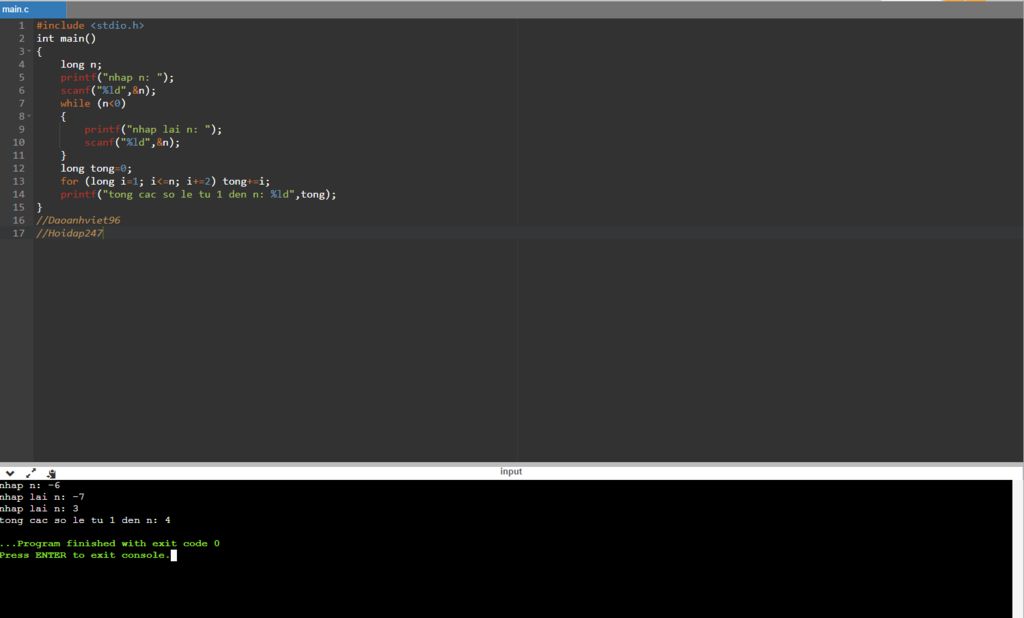Screen dimensions: 1024x618
Task: Click line number 12 in the gutter
Action: pos(18,169)
